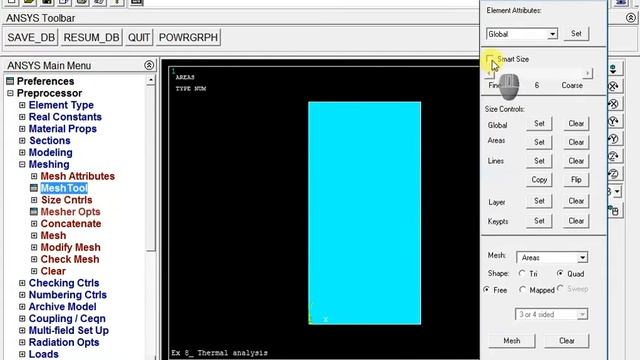Click Smart Size slider right arrow
The image size is (640, 360).
pyautogui.click(x=587, y=73)
